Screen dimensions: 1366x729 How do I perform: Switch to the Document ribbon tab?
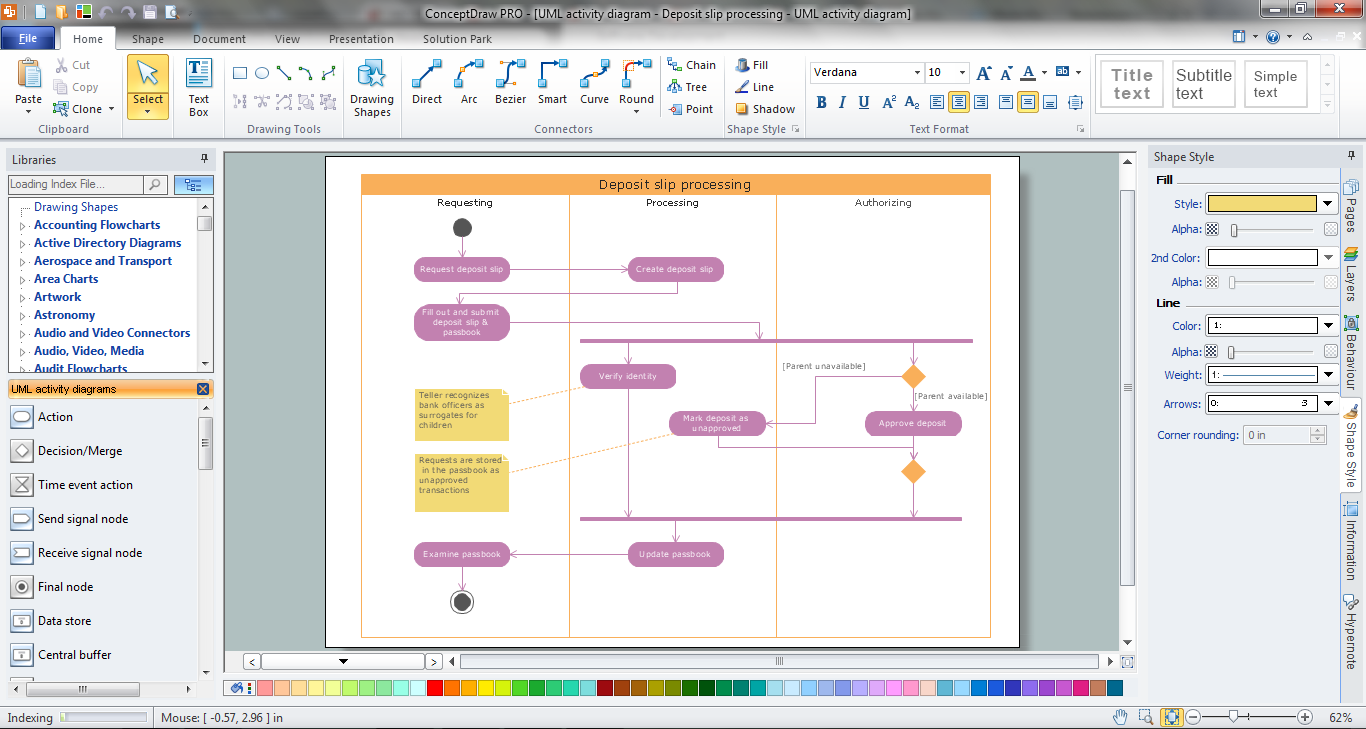[x=219, y=39]
